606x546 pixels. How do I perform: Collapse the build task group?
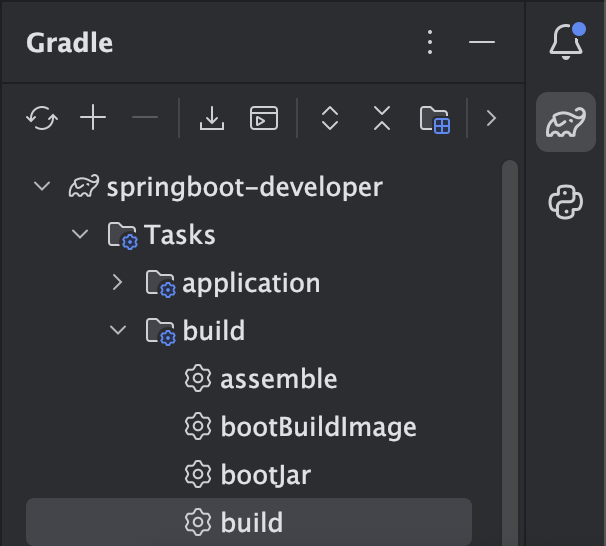(x=118, y=330)
